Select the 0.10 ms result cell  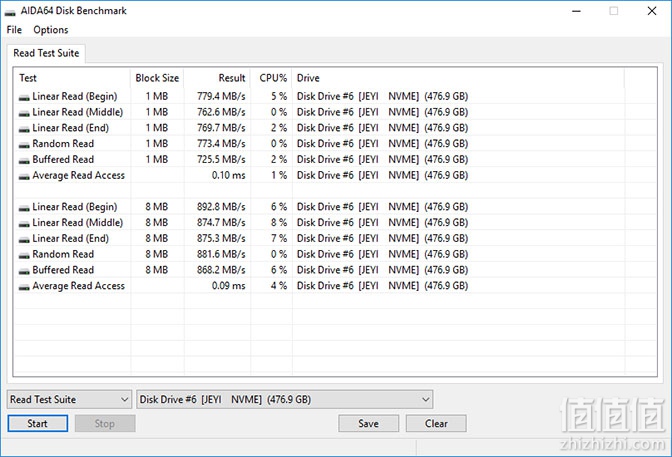pos(228,175)
